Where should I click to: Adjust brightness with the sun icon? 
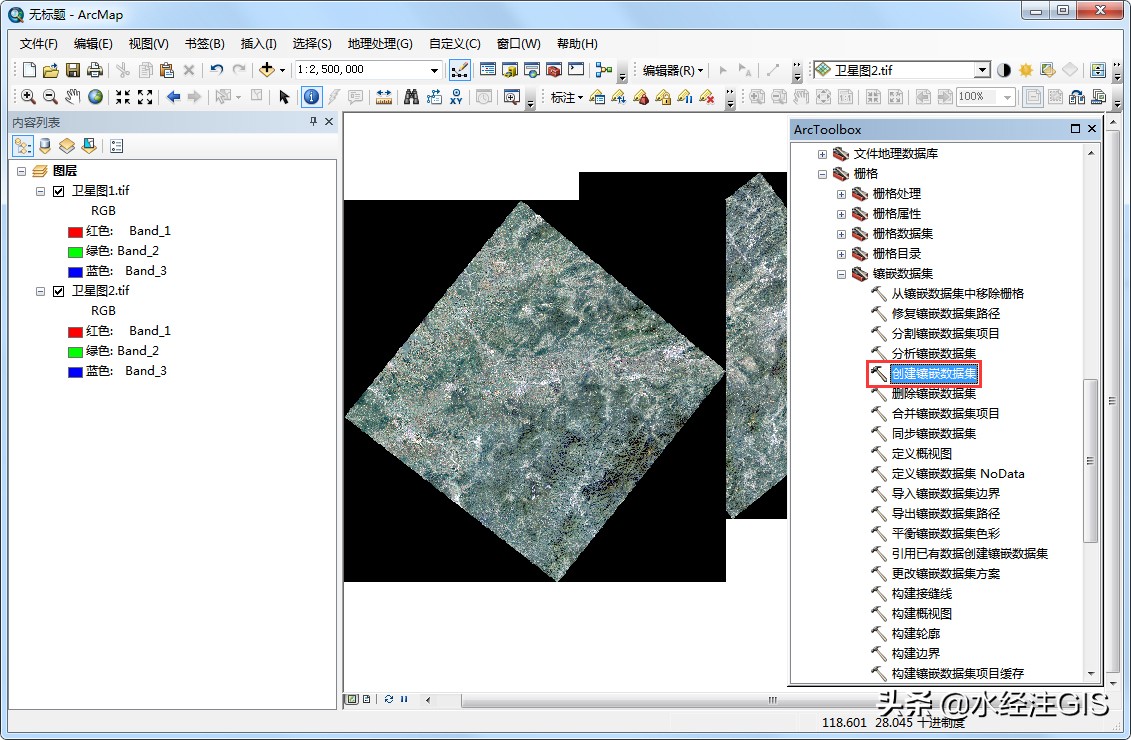tap(1027, 70)
